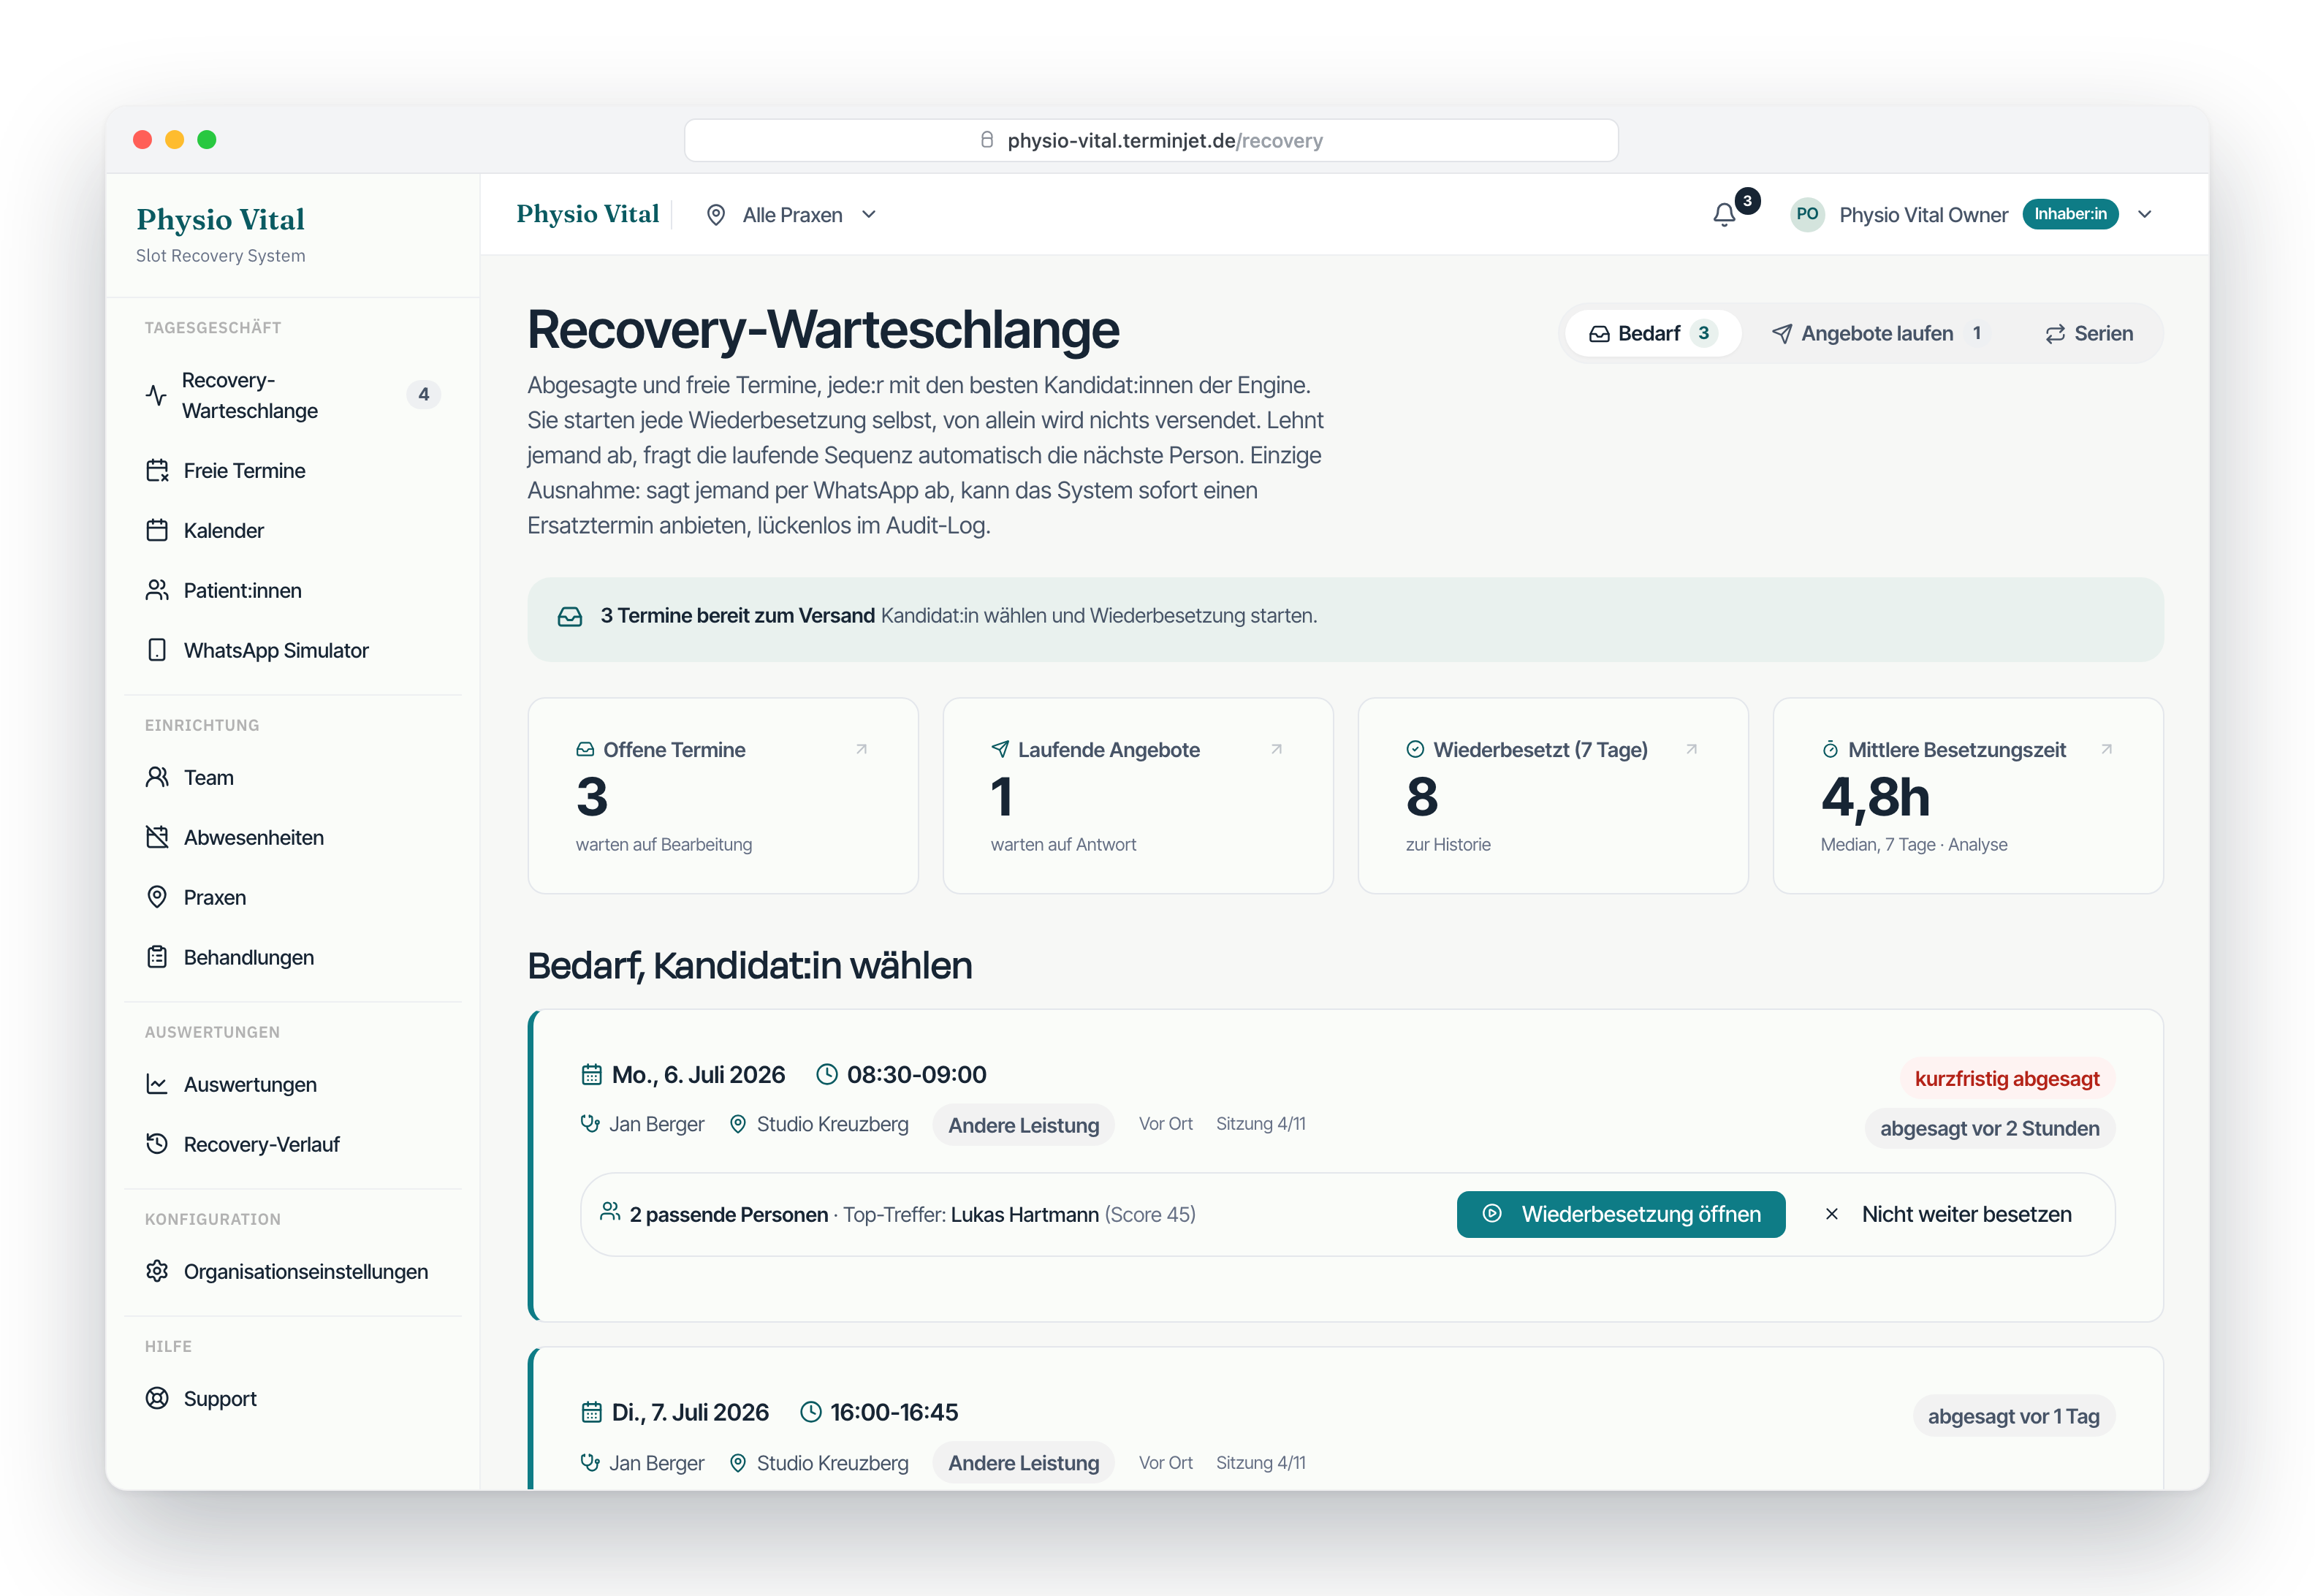
Task: Click the Physio Vital header logo link
Action: coord(587,214)
